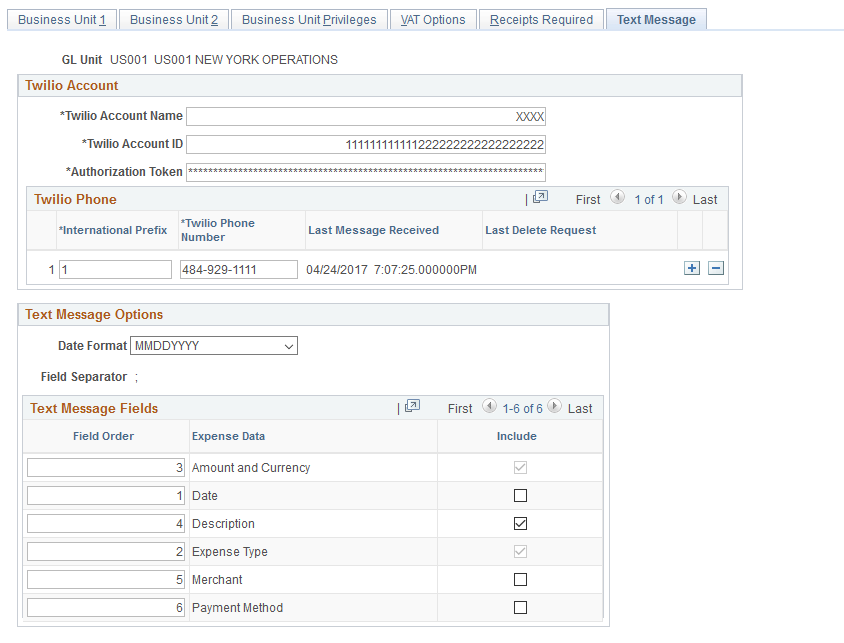The height and width of the screenshot is (643, 844).
Task: Enable Include checkbox for Payment Method
Action: [520, 607]
